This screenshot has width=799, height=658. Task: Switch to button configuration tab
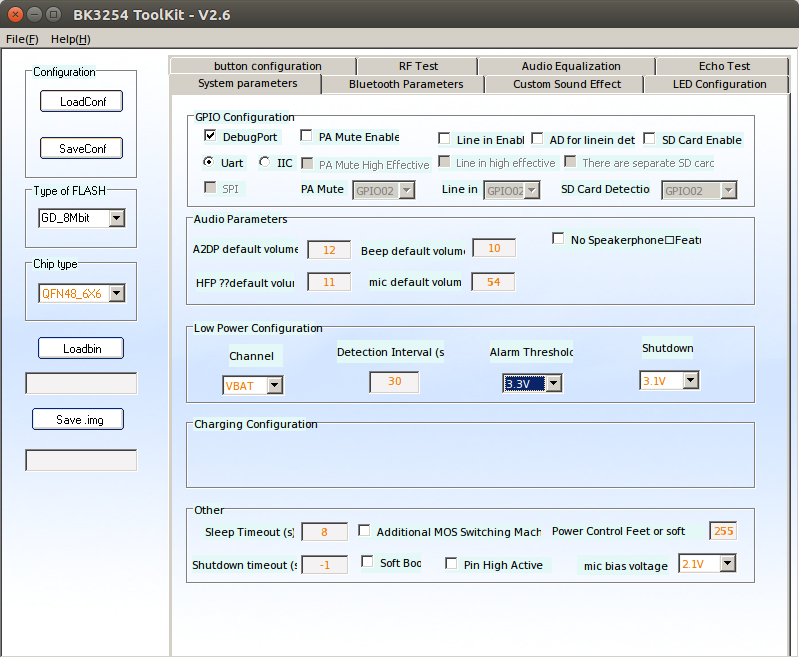(263, 66)
